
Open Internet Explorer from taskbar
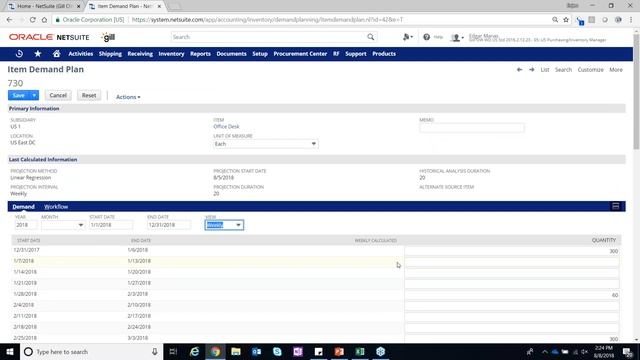pos(194,351)
